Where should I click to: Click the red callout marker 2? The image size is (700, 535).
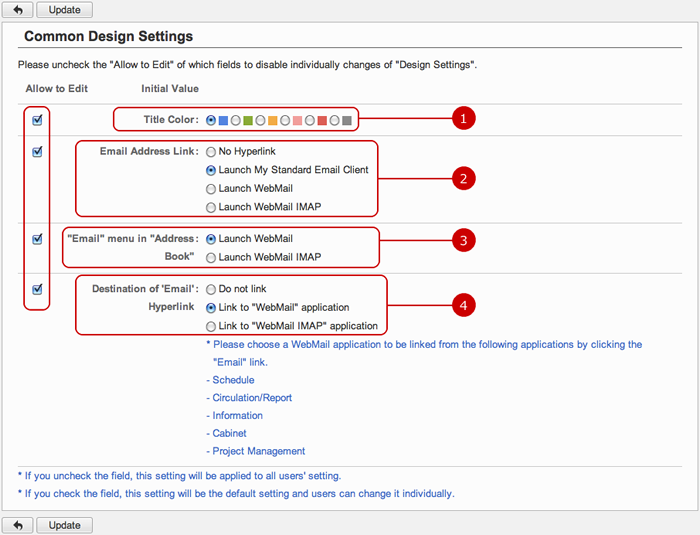[x=461, y=179]
